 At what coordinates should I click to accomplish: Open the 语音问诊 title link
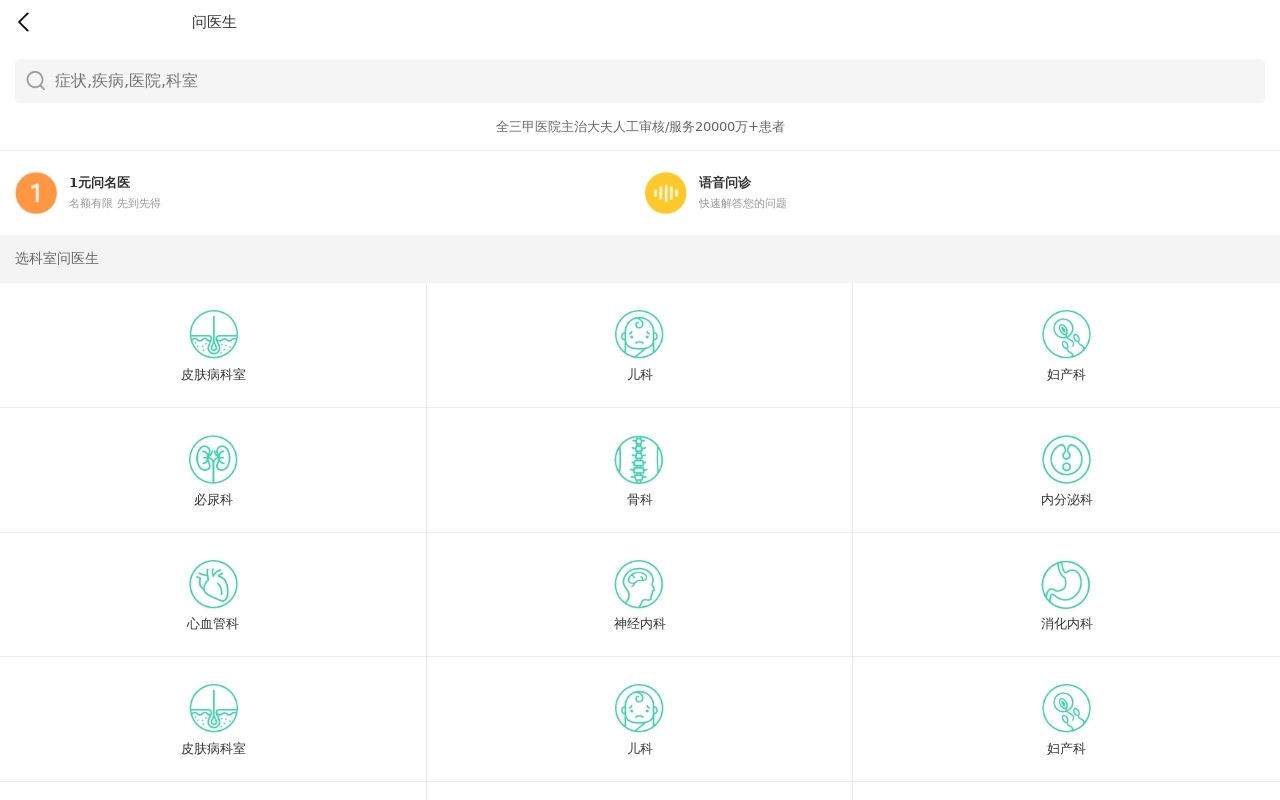[x=725, y=183]
